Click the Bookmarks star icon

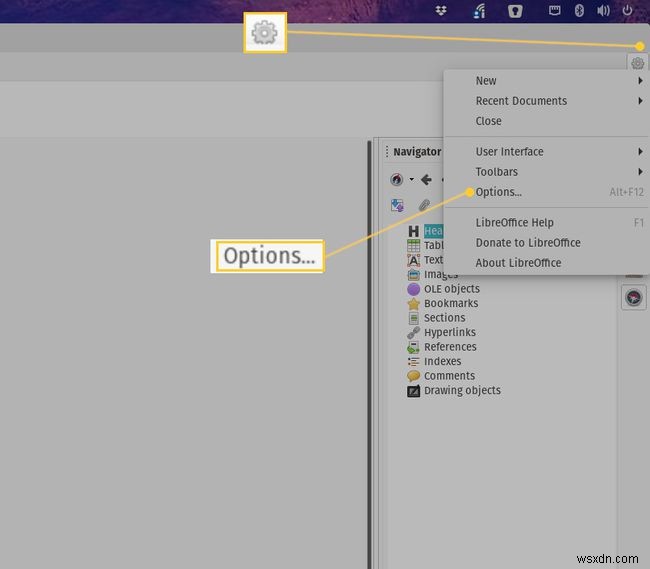(x=413, y=303)
